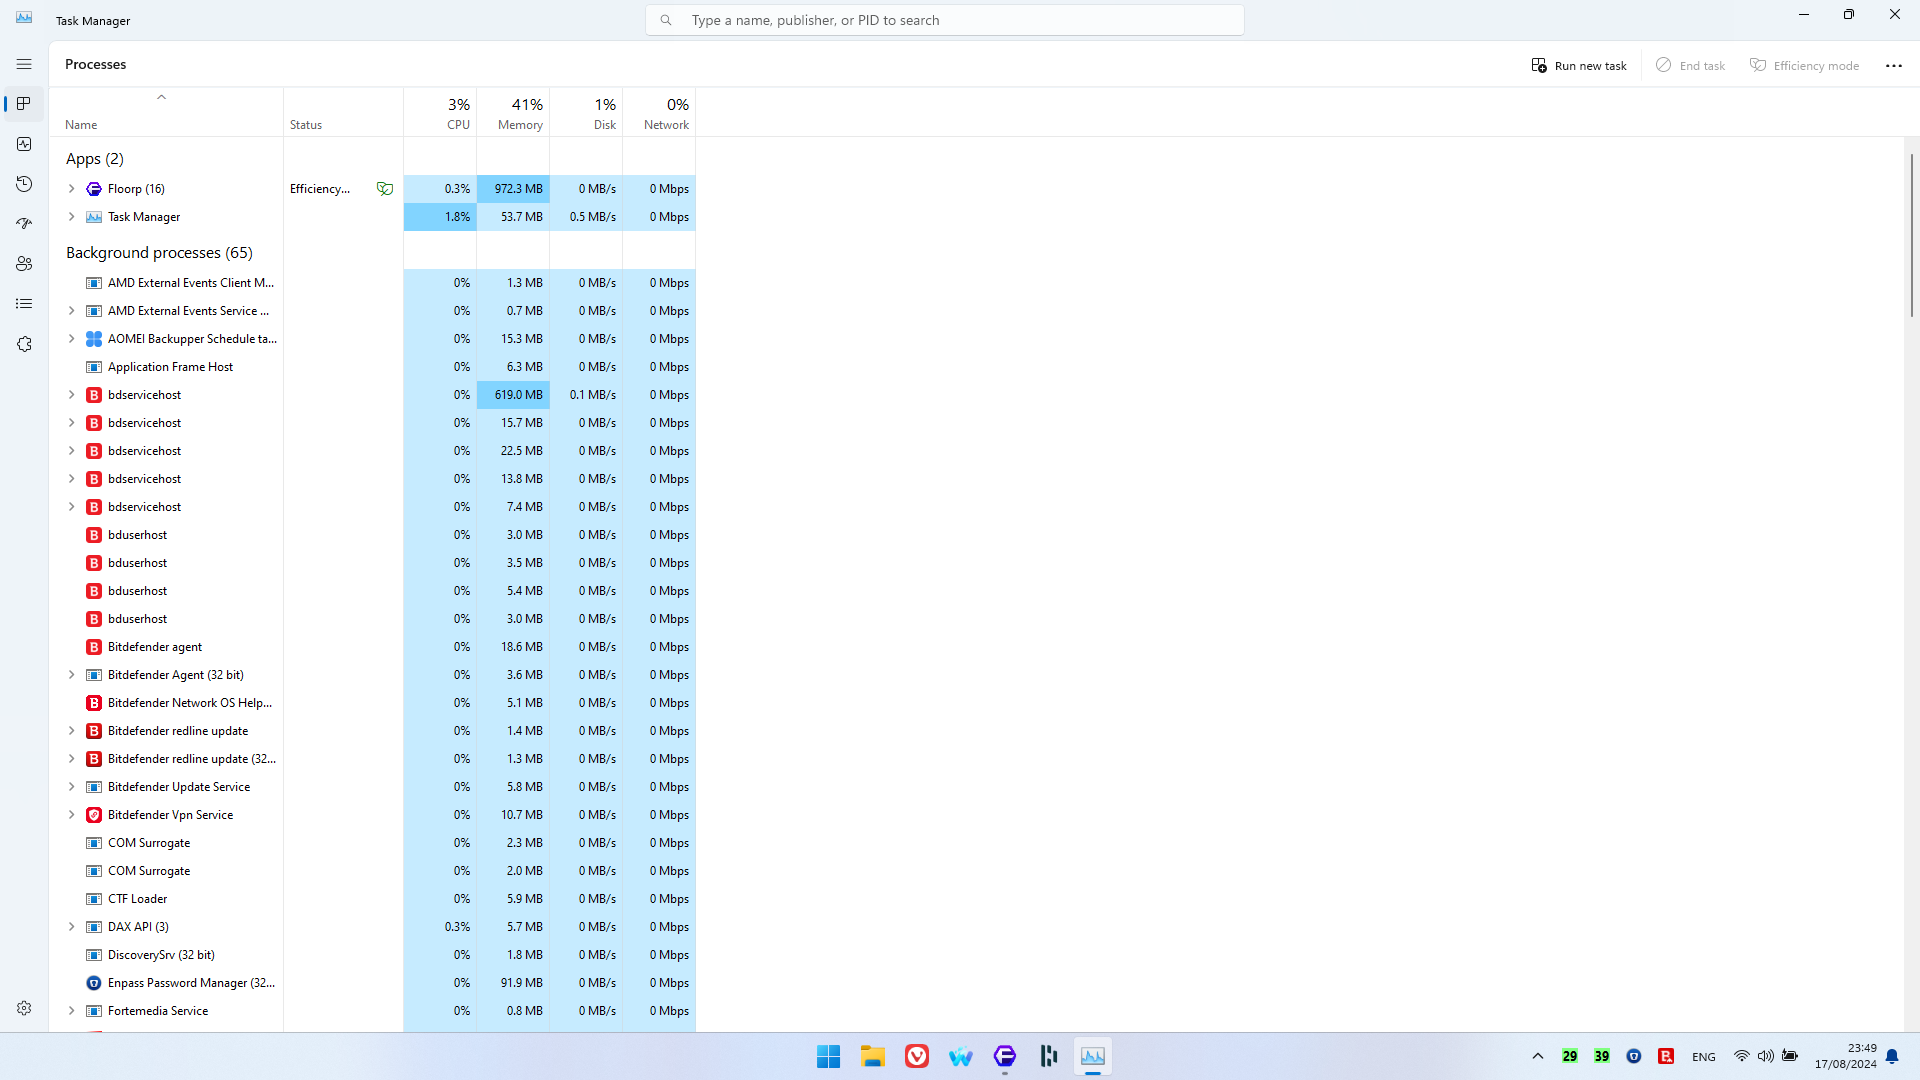Click the efficiency leaf icon for Floorp
Image resolution: width=1920 pixels, height=1080 pixels.
tap(385, 189)
